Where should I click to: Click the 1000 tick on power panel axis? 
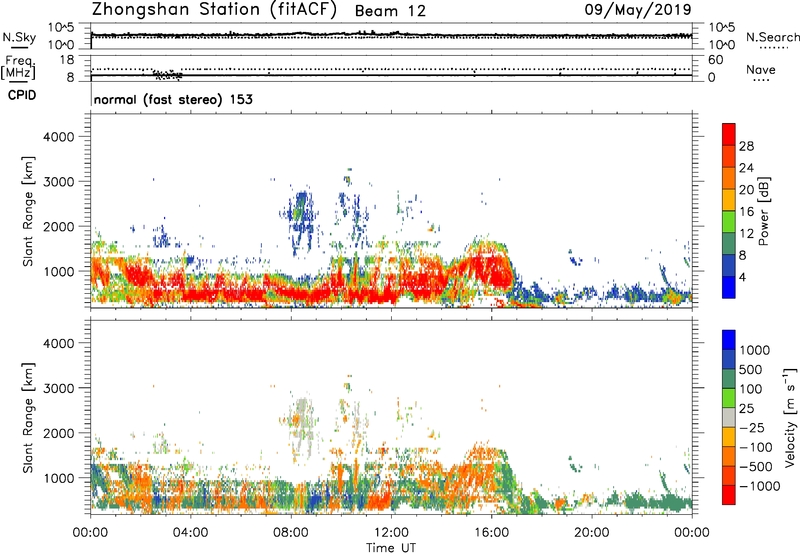coord(59,271)
